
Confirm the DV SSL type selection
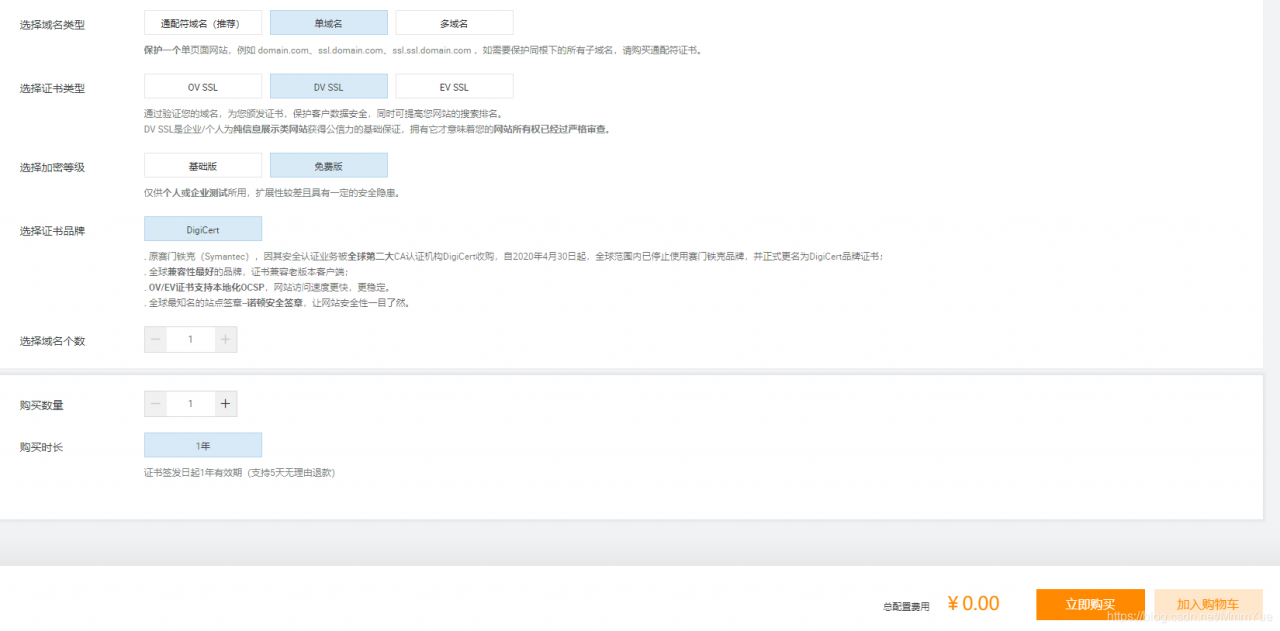pos(328,86)
